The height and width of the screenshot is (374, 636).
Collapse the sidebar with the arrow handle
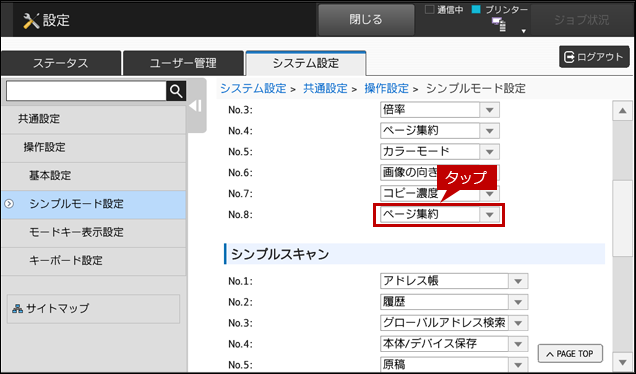pos(196,106)
